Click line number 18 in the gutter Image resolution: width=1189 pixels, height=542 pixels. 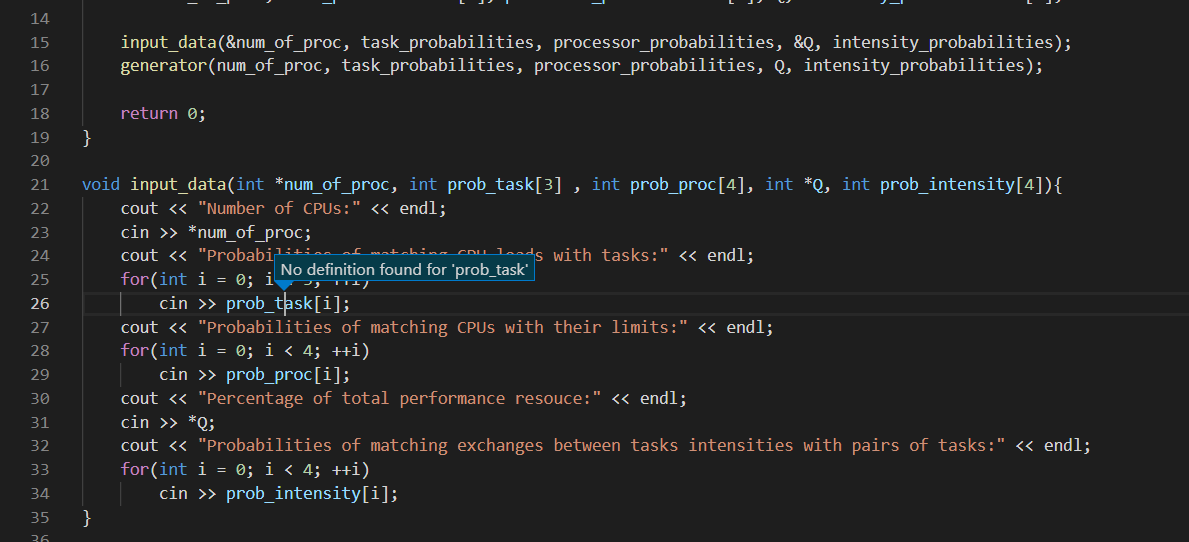click(39, 114)
